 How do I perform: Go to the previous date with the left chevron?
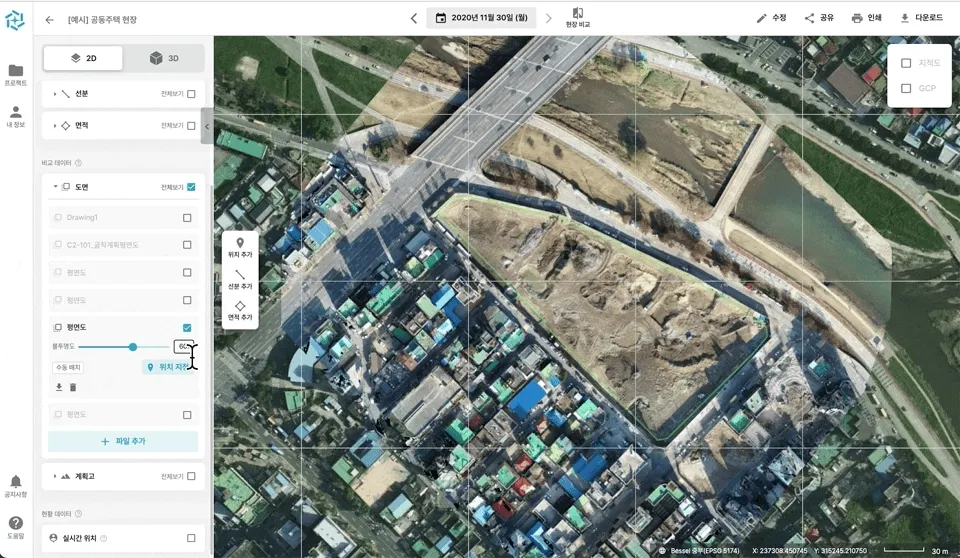click(414, 18)
